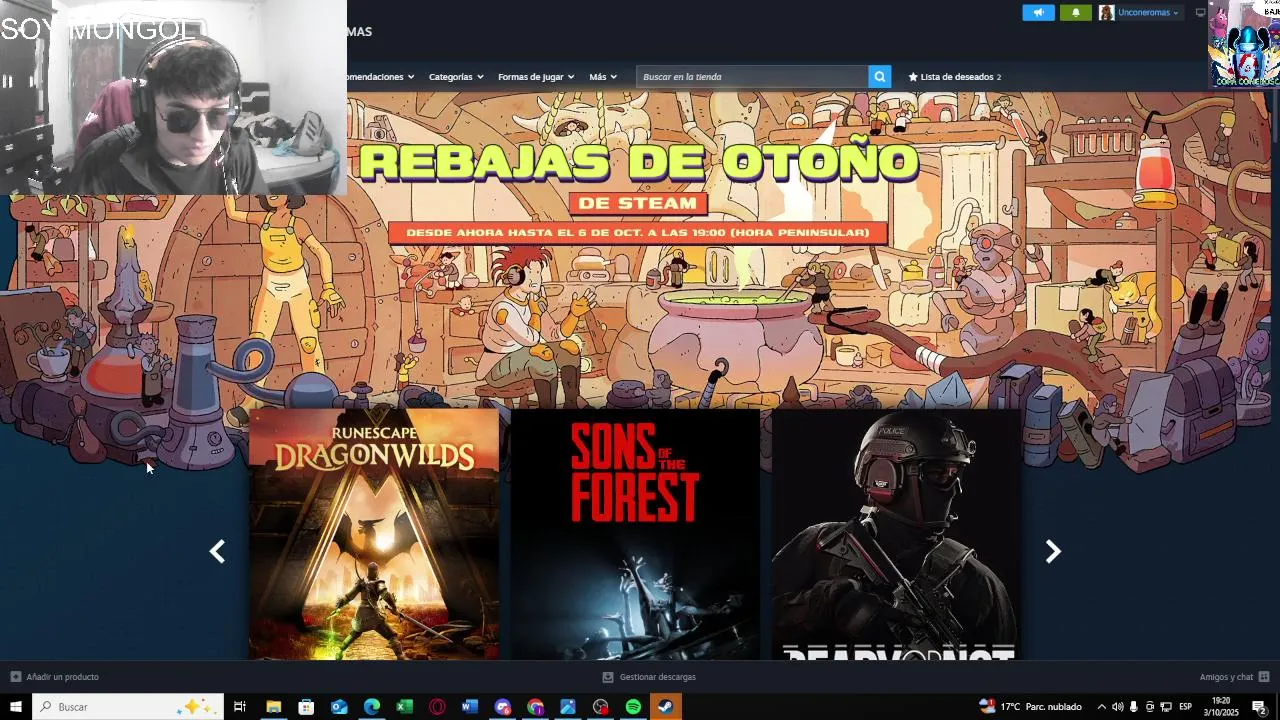Click the network tray icon

1166,707
